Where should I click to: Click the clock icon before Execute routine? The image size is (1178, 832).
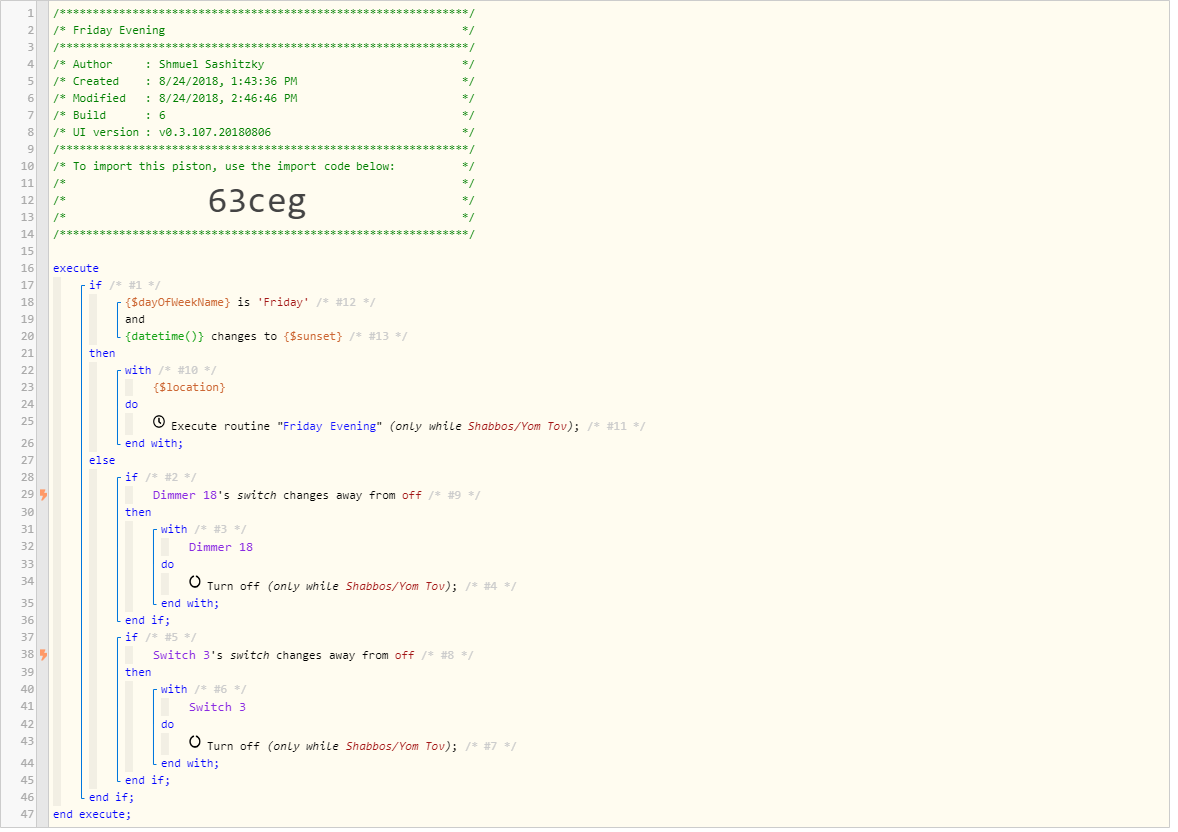(x=159, y=422)
